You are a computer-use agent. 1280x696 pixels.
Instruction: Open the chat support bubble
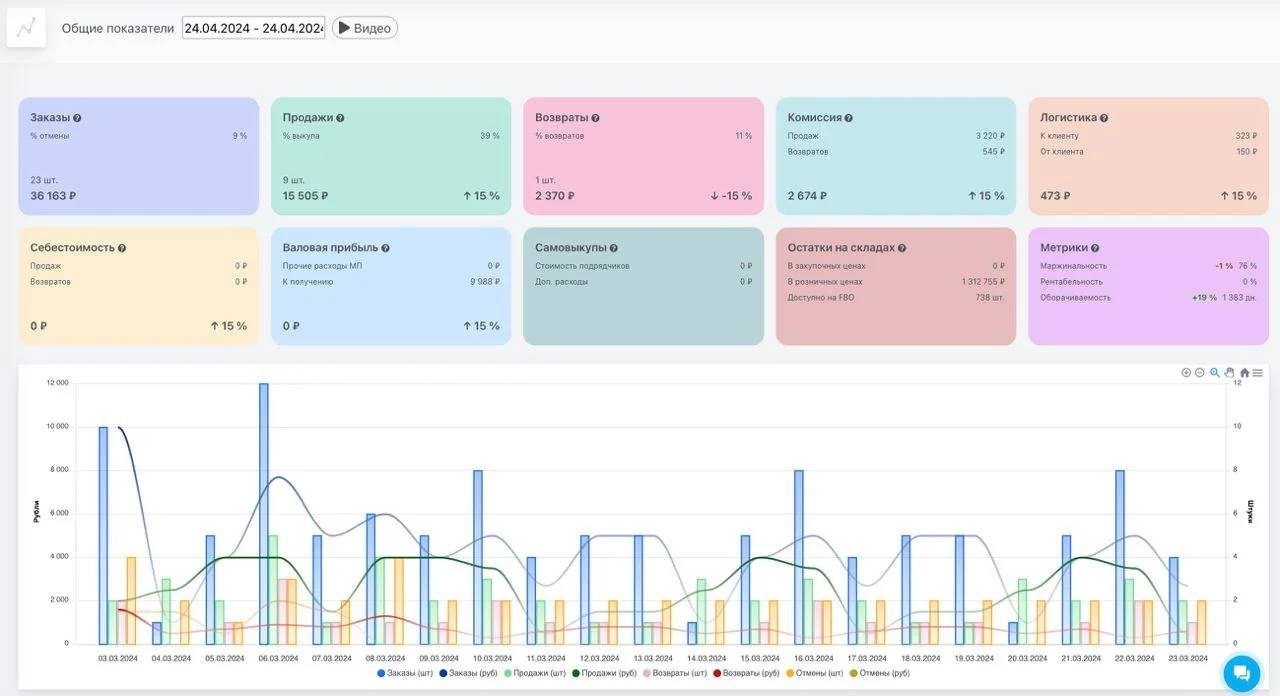[x=1241, y=672]
